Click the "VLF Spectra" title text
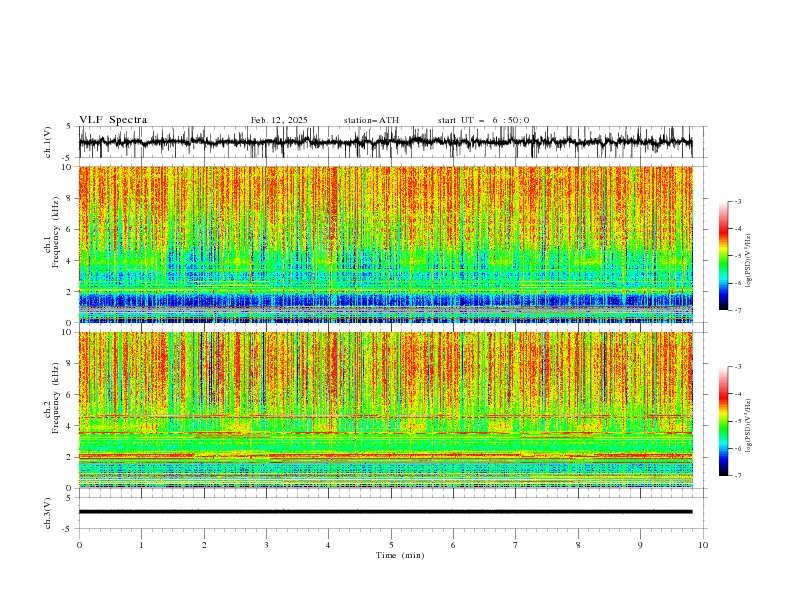792x612 pixels. [x=113, y=120]
